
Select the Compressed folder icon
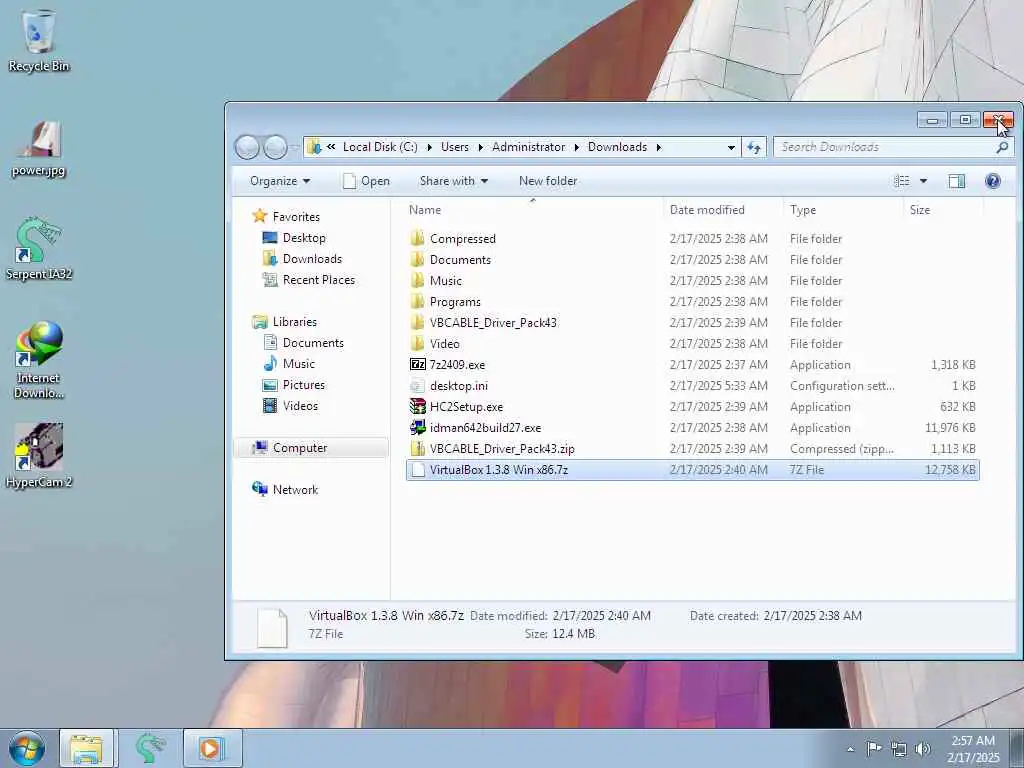(x=418, y=238)
